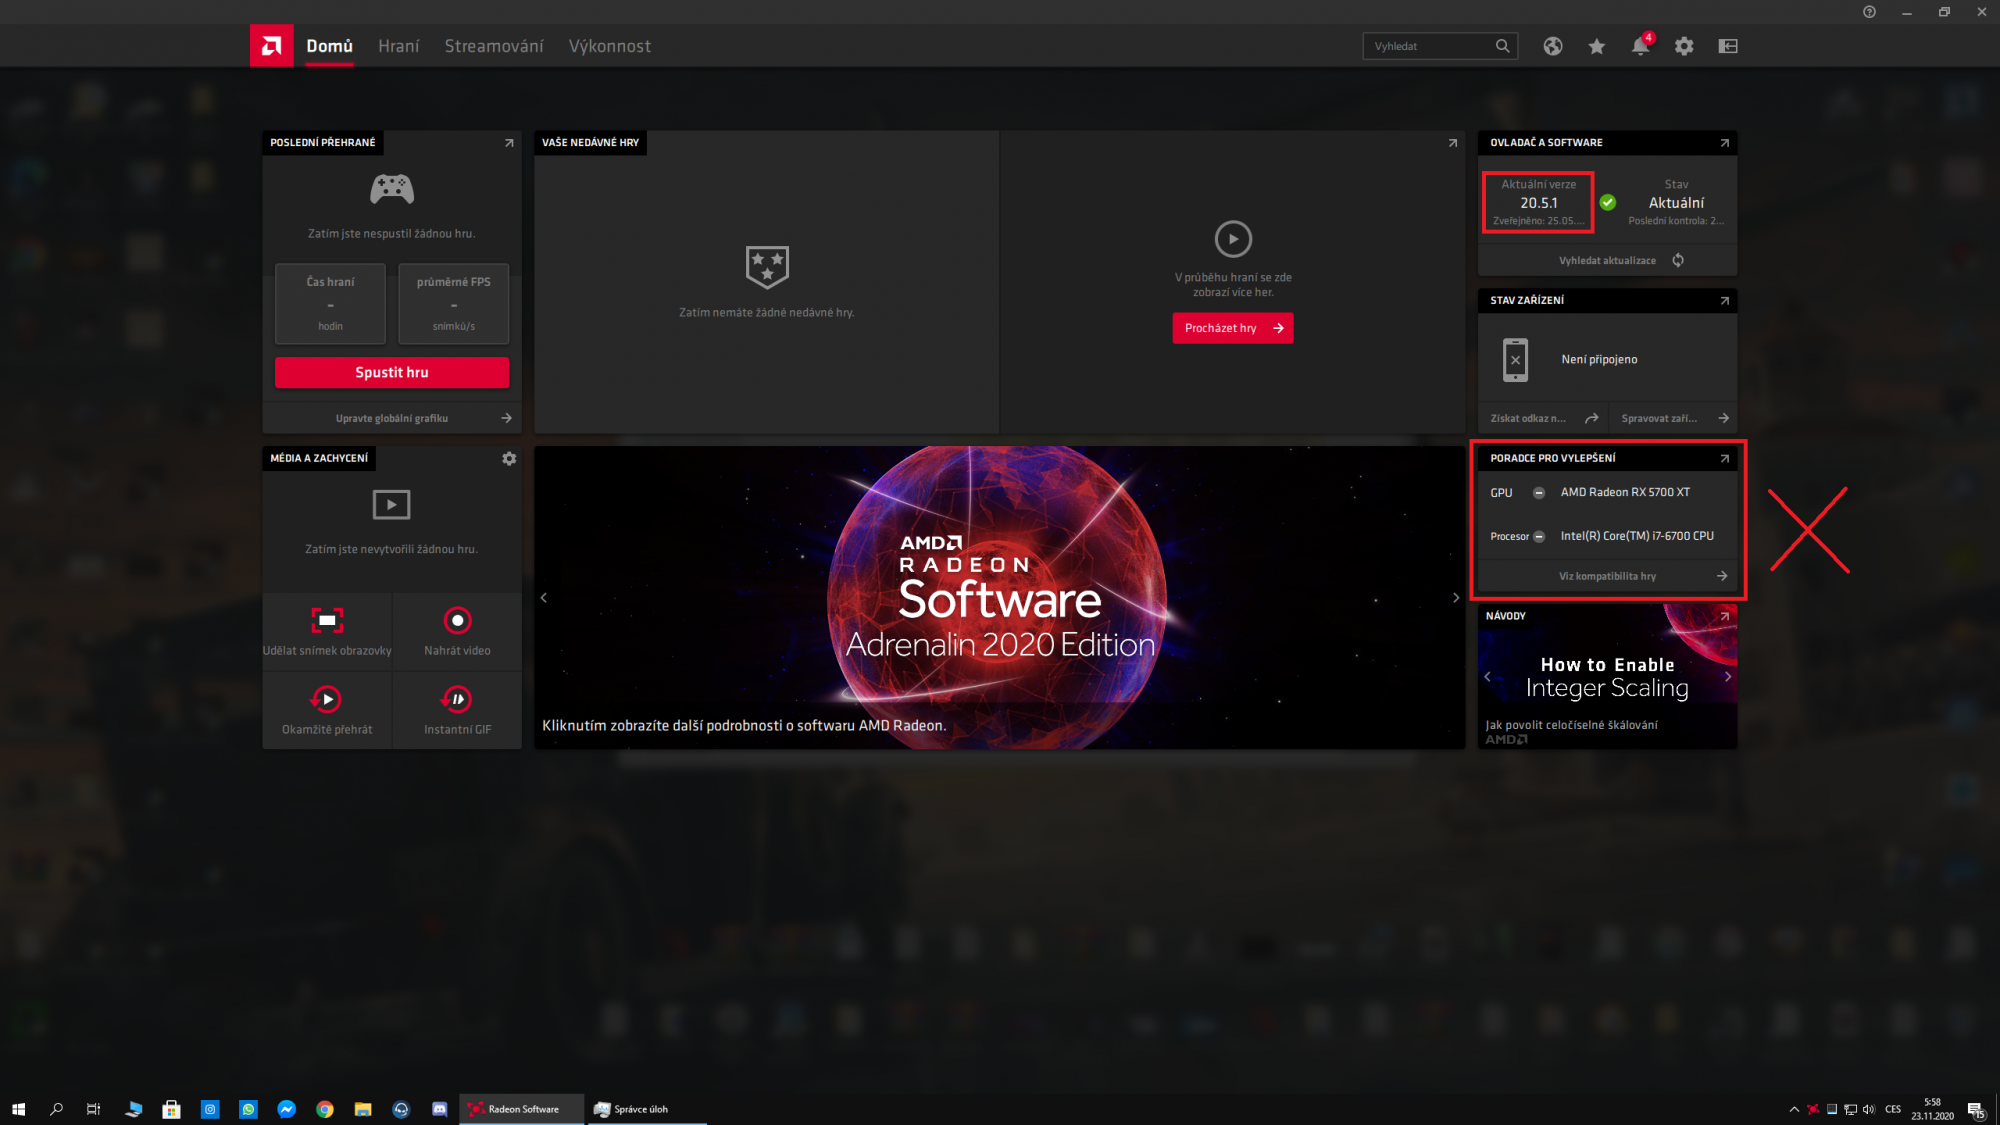Go to next banner slide arrow
Screen dimensions: 2000x1125
point(1456,598)
